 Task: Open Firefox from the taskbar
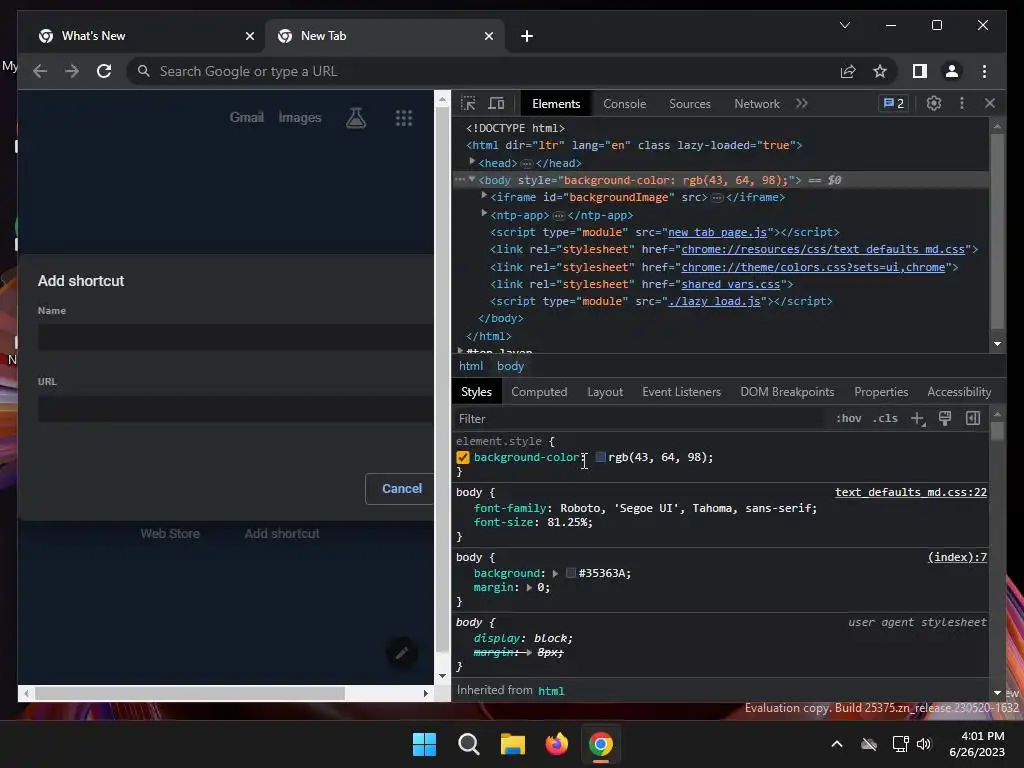point(557,744)
